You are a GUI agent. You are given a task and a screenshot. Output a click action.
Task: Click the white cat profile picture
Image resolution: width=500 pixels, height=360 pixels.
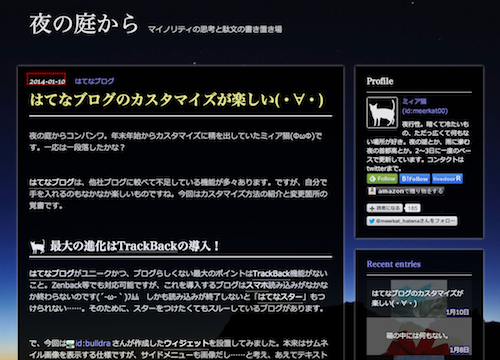pos(382,113)
